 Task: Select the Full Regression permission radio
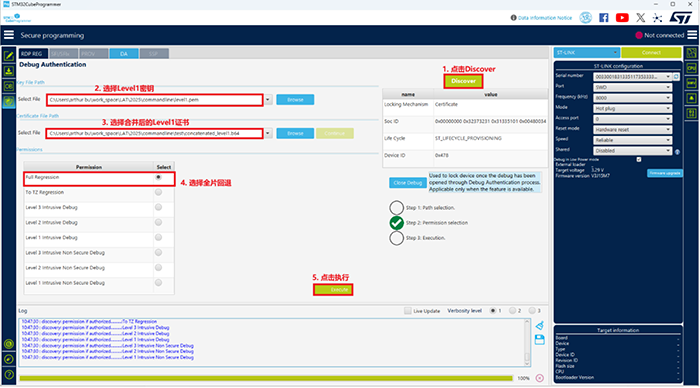[x=158, y=177]
